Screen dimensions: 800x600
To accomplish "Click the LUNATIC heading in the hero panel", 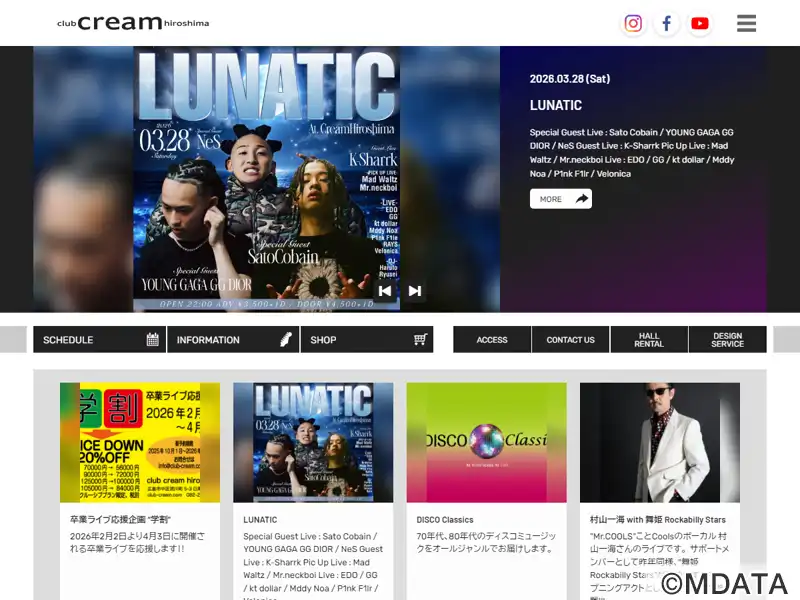I will click(556, 106).
